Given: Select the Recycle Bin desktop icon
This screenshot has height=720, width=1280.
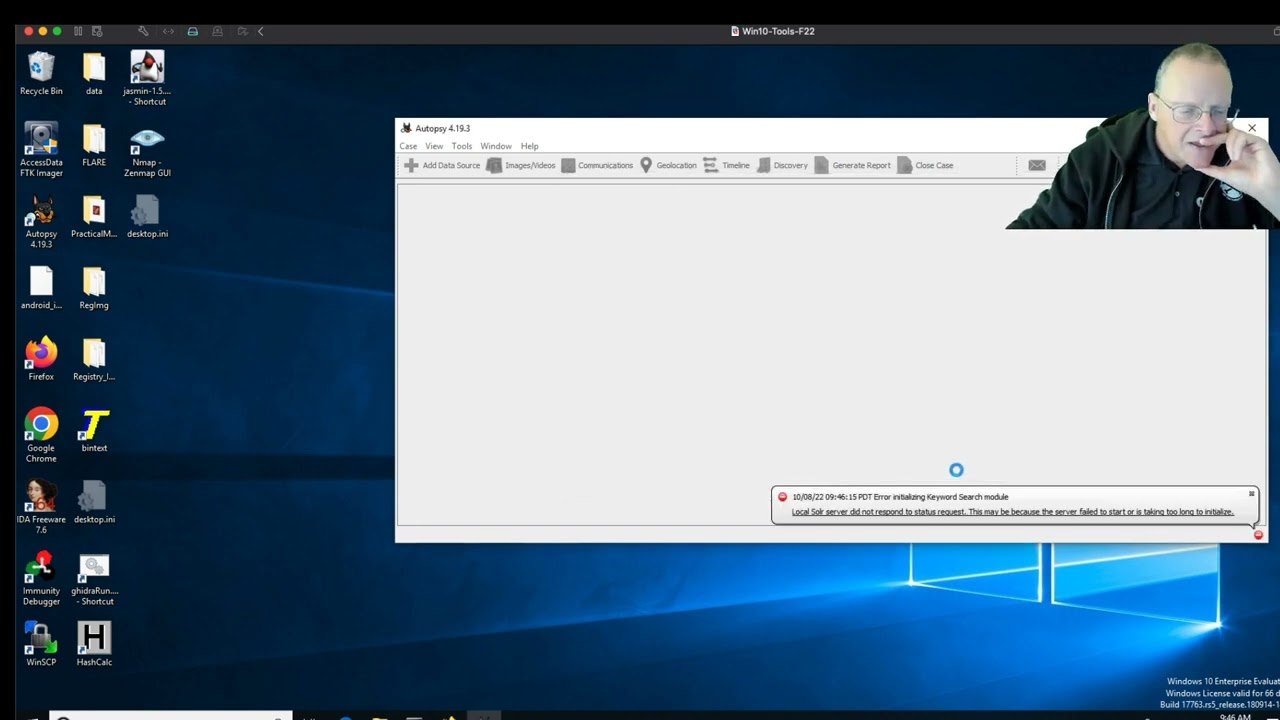Looking at the screenshot, I should [41, 74].
